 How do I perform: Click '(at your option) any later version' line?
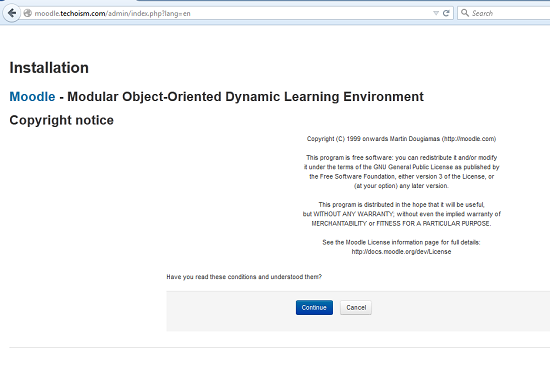coord(401,186)
